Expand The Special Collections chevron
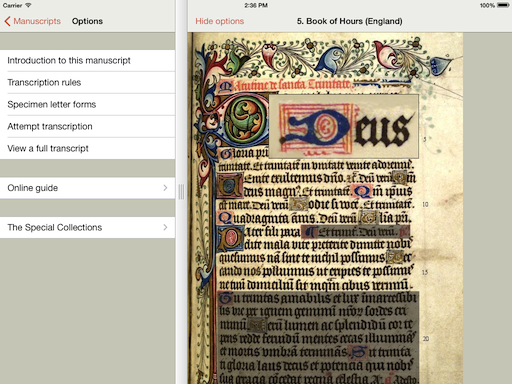512x384 pixels. point(165,227)
